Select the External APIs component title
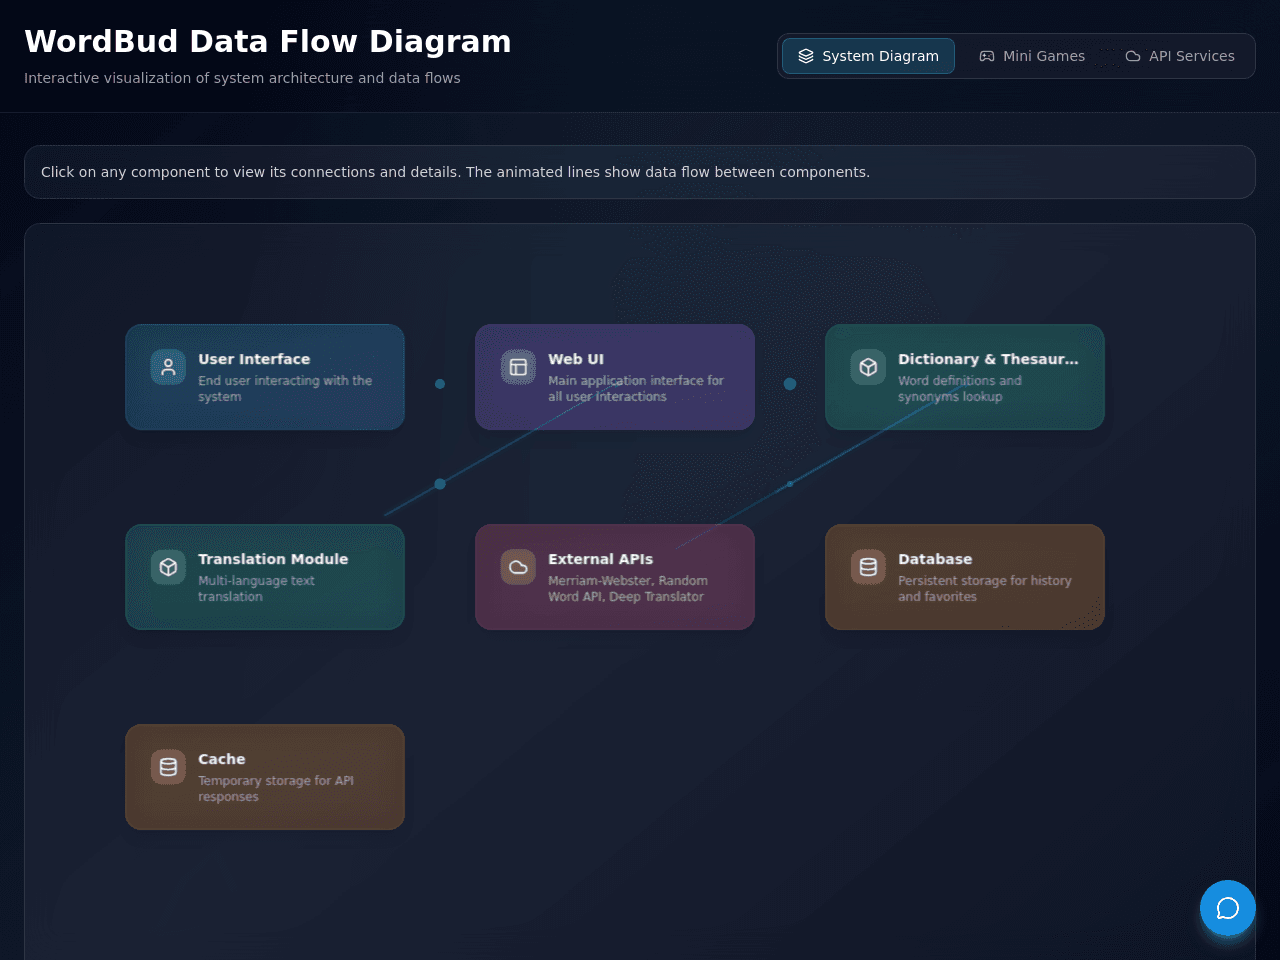Image resolution: width=1280 pixels, height=960 pixels. pyautogui.click(x=600, y=559)
